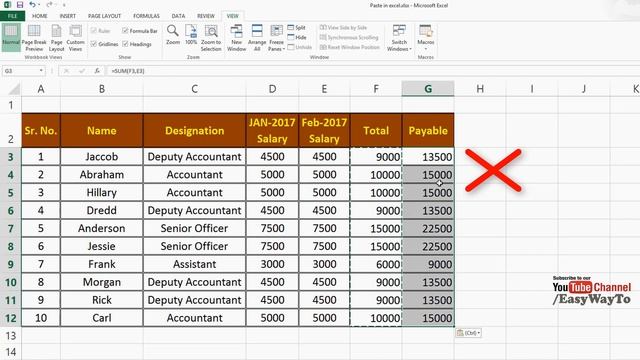Switch to Normal workbook view
This screenshot has height=360, width=640.
click(x=11, y=38)
